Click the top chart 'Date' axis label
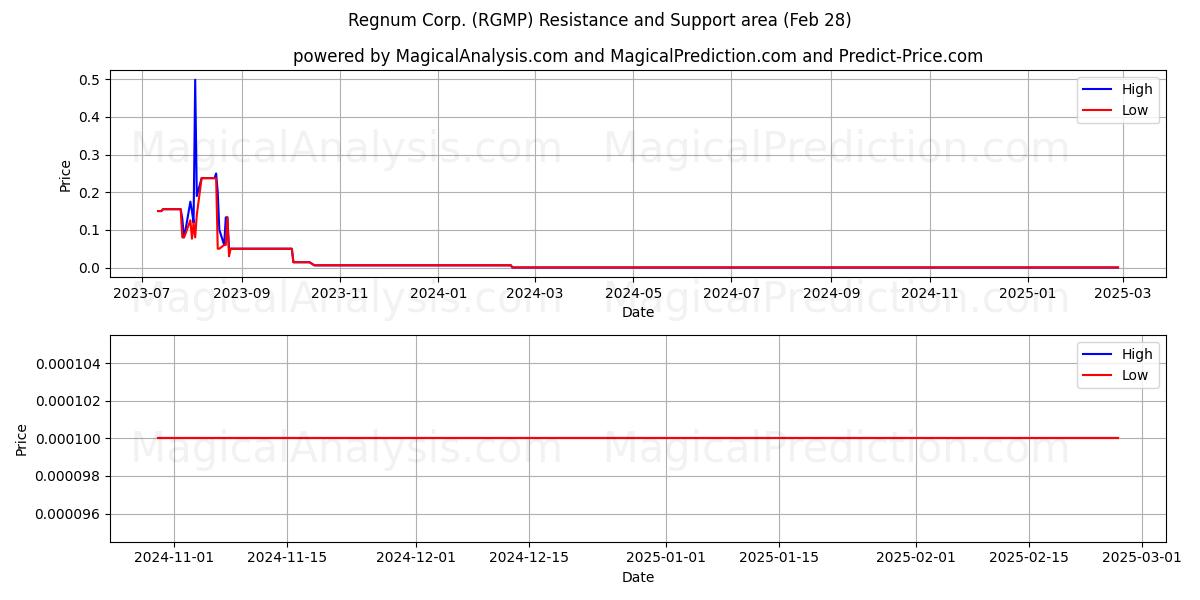1200x600 pixels. 638,312
